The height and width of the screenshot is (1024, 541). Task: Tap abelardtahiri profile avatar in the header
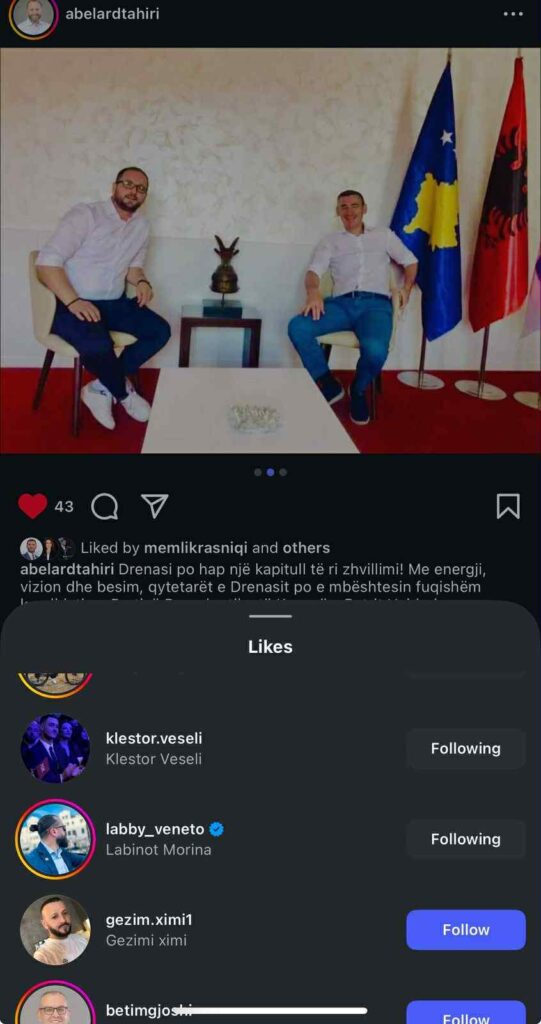33,15
